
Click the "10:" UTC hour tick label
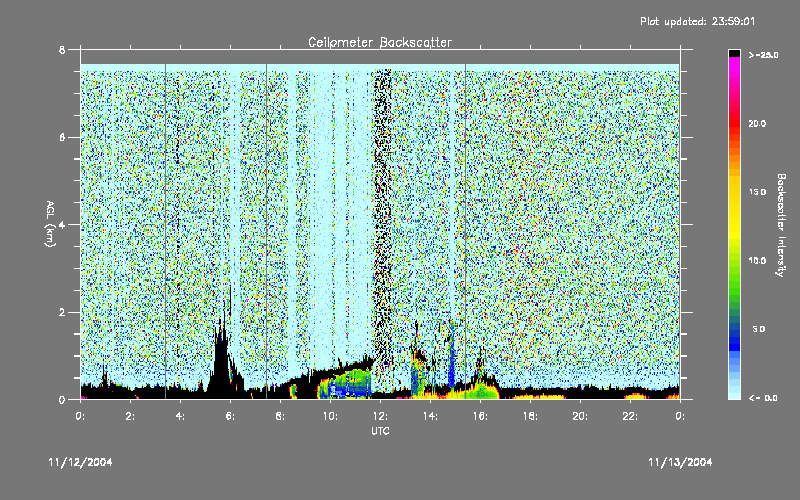coord(330,416)
